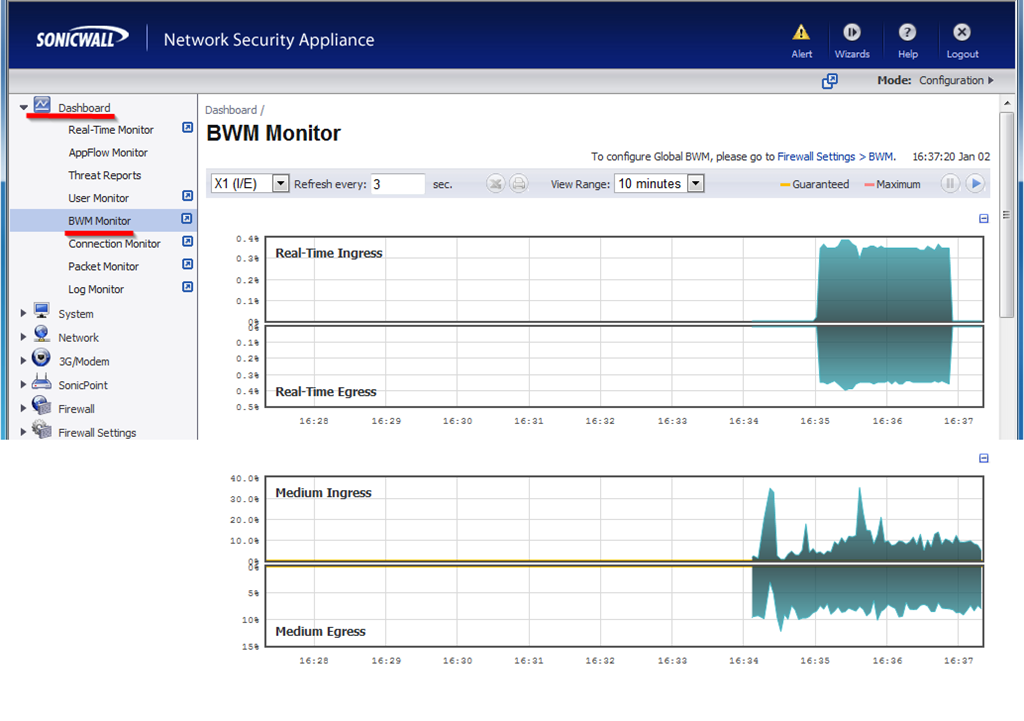Collapse the Real-Time graph panel
1024x721 pixels.
(x=984, y=219)
